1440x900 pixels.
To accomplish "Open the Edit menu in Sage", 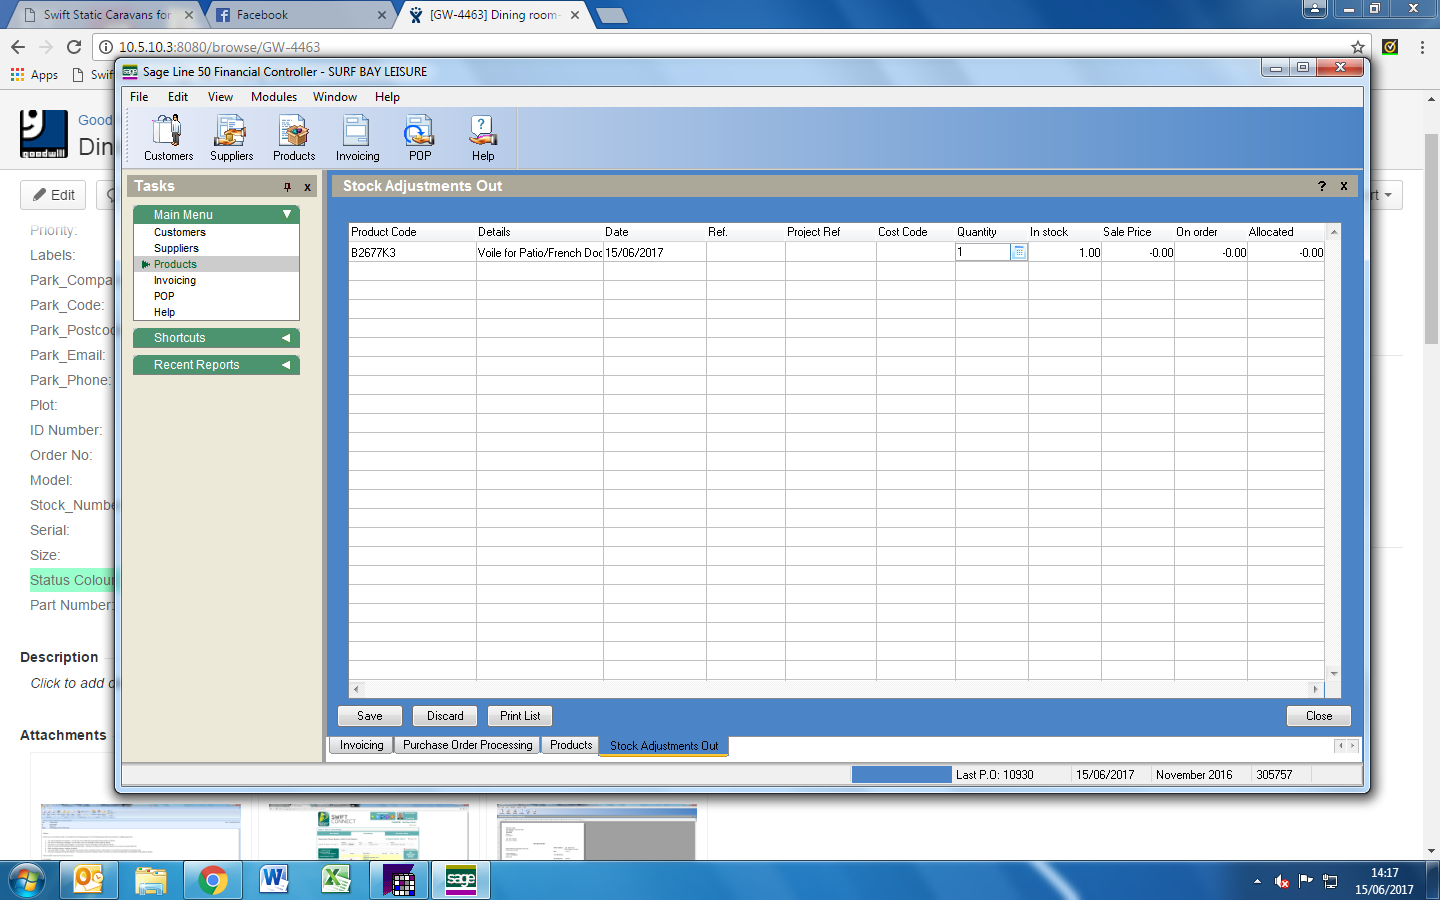I will (178, 97).
